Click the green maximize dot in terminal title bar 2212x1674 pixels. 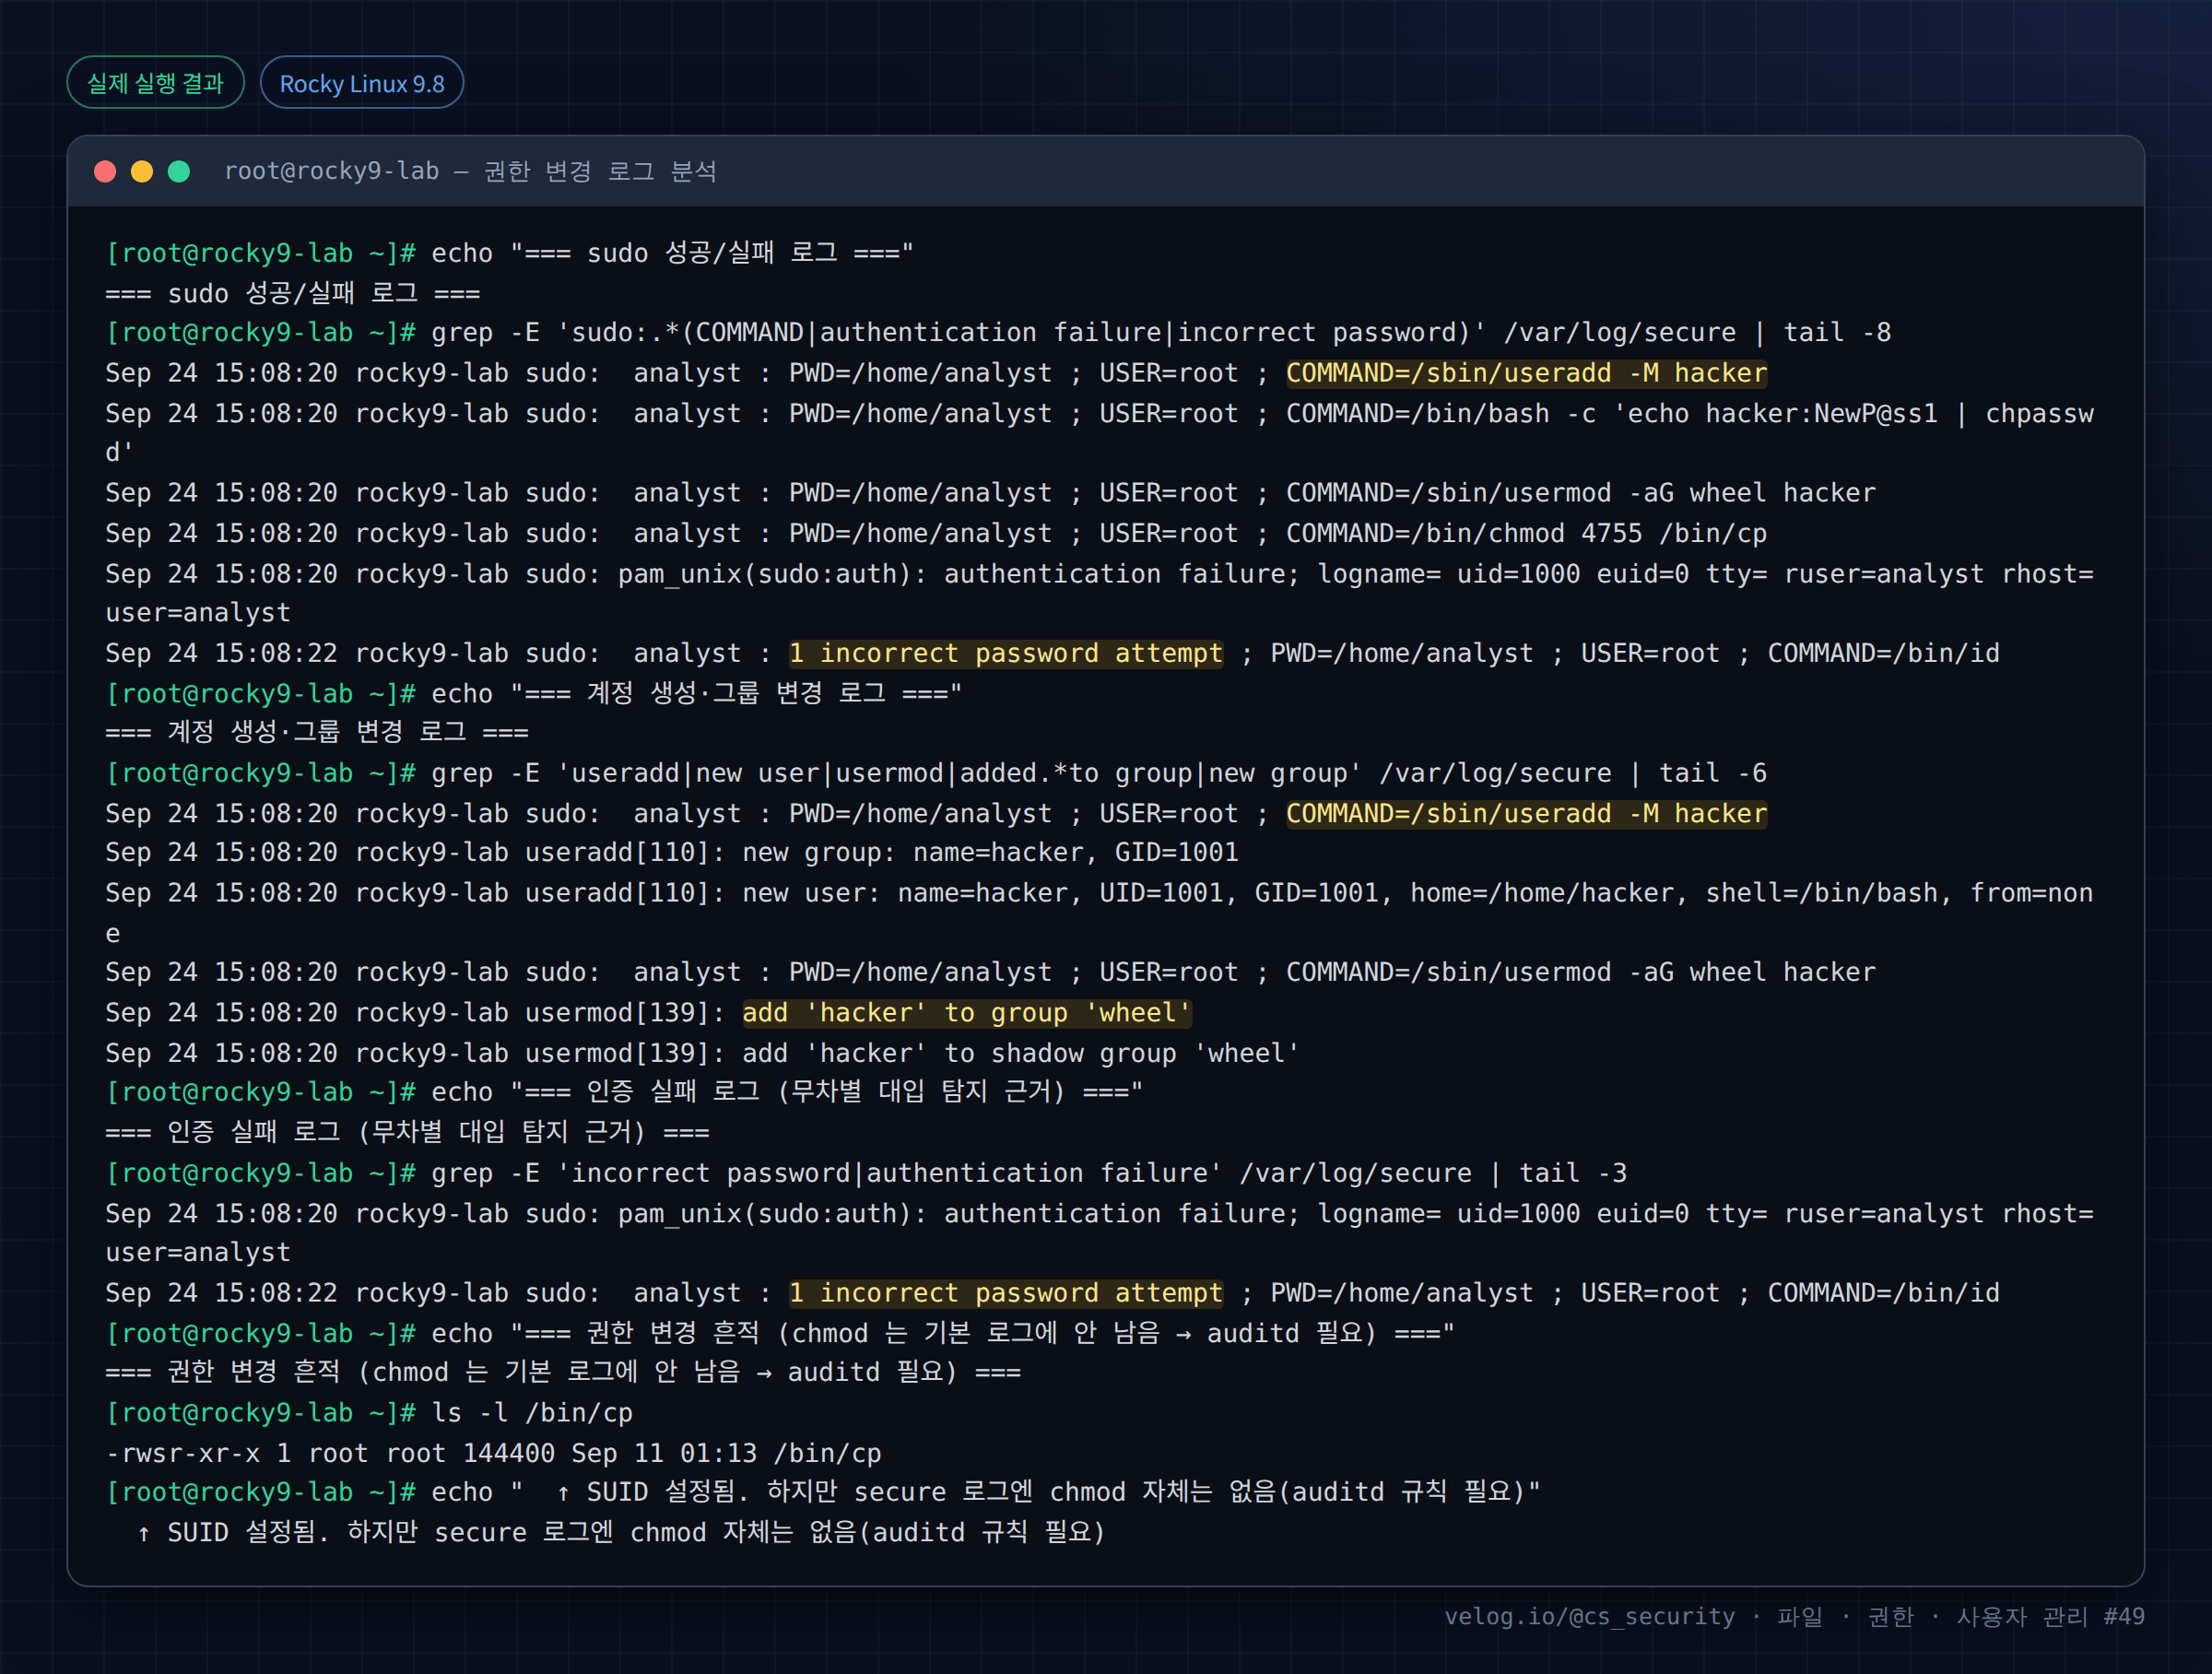pos(179,172)
